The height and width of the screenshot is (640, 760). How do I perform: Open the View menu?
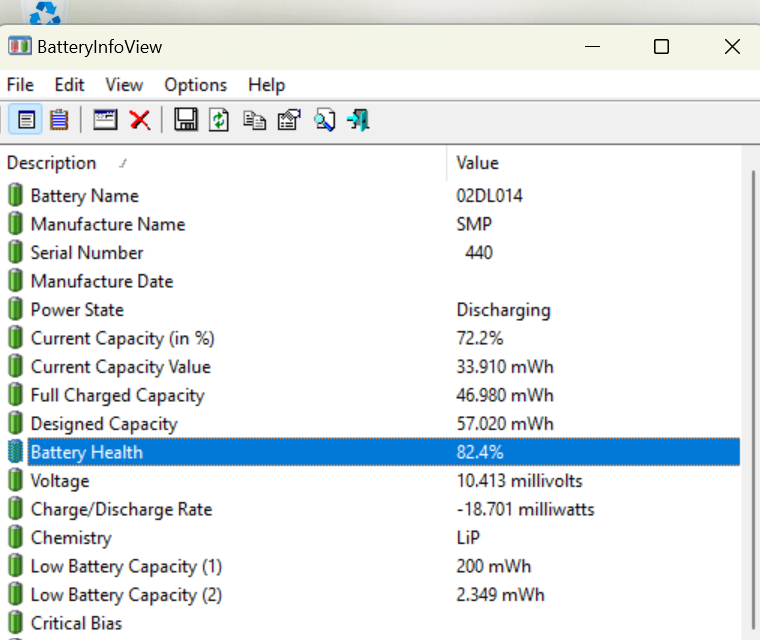124,85
